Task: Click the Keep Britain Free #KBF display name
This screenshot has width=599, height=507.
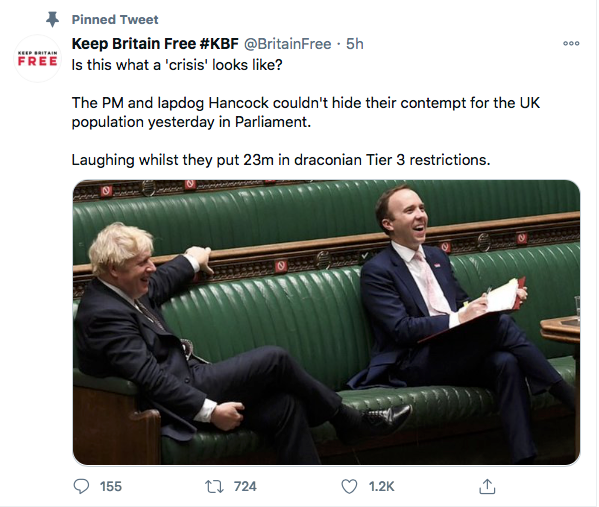Action: click(x=155, y=44)
